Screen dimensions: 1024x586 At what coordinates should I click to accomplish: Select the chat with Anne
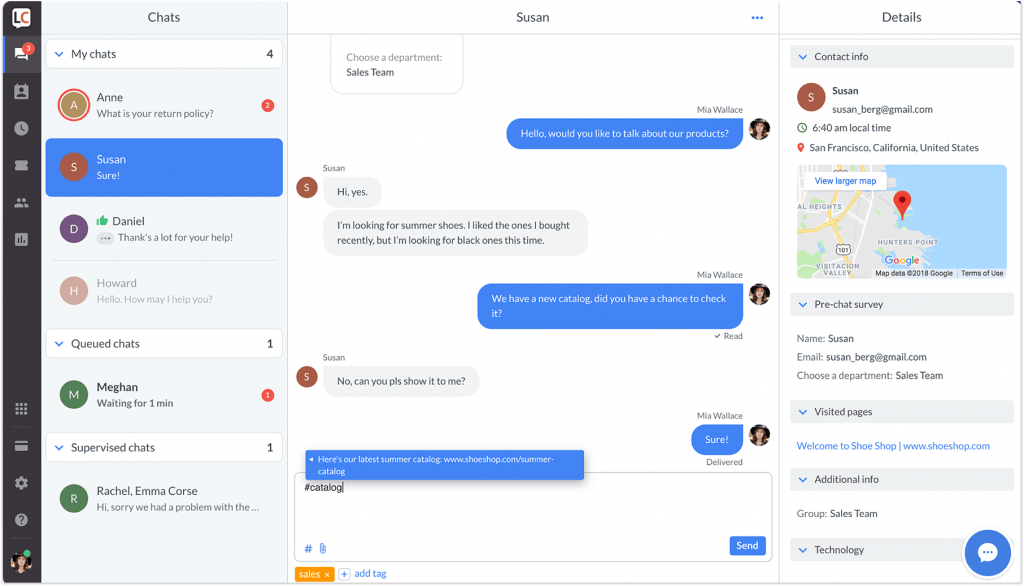tap(163, 105)
